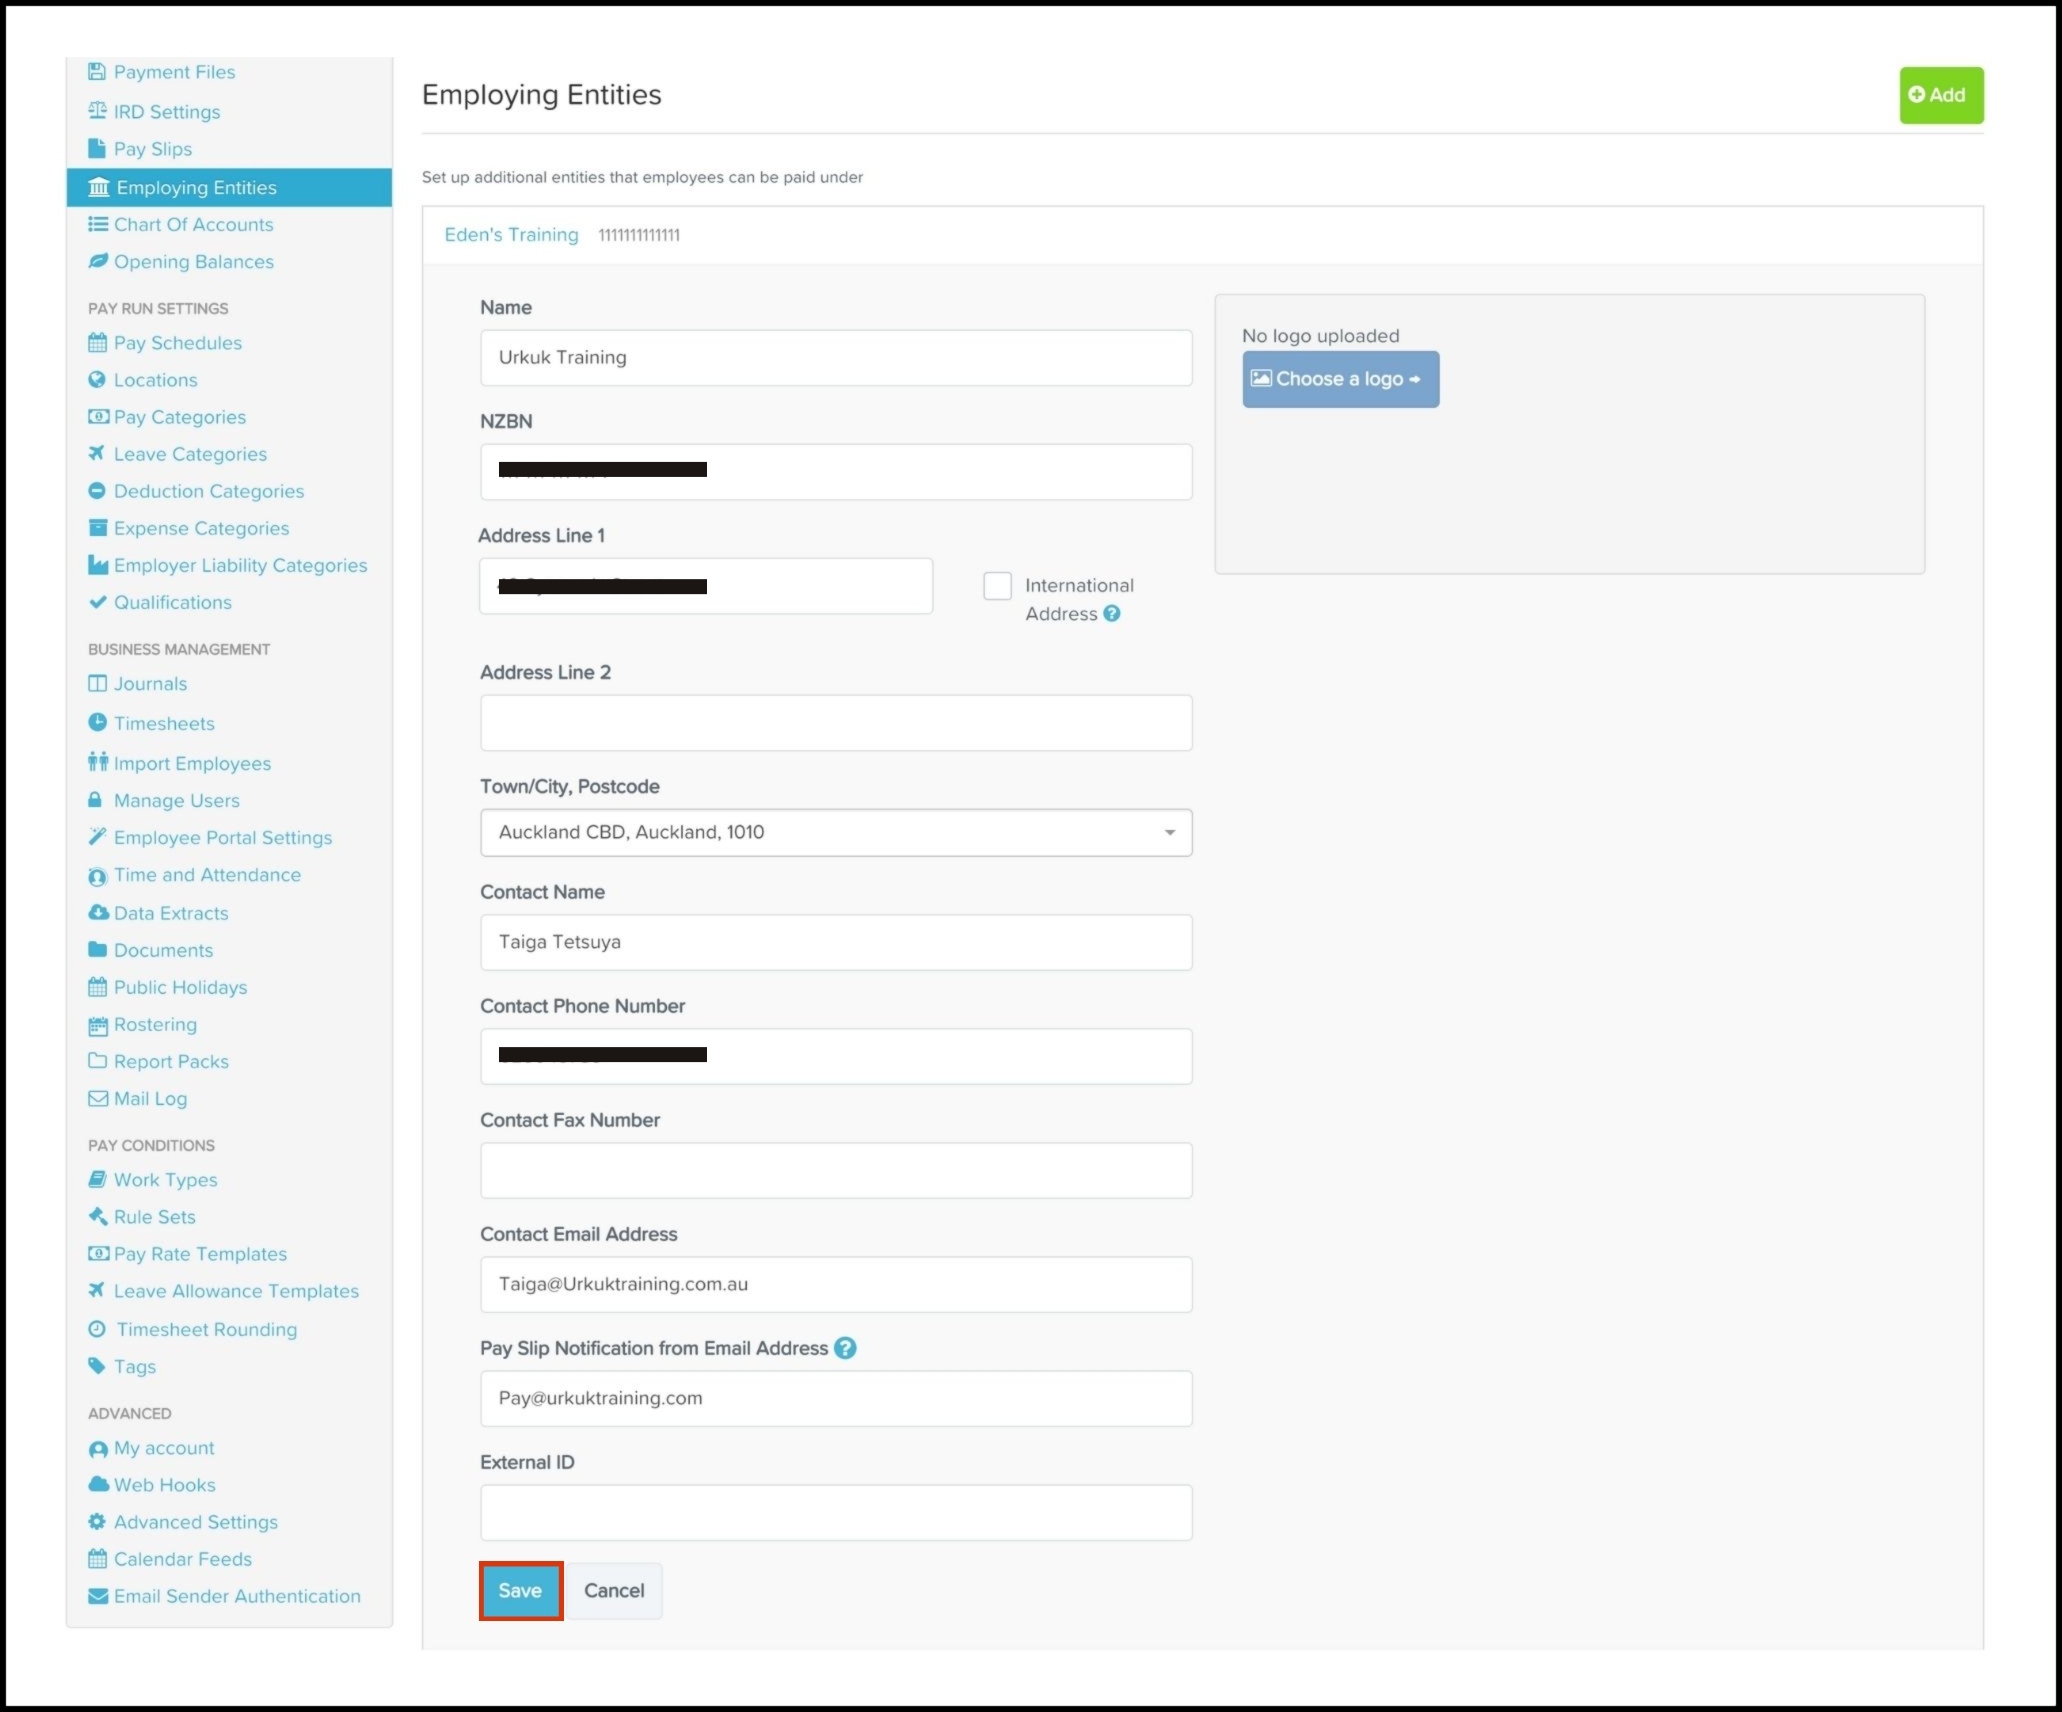Click the International Address help icon
Viewport: 2062px width, 1712px height.
1111,614
